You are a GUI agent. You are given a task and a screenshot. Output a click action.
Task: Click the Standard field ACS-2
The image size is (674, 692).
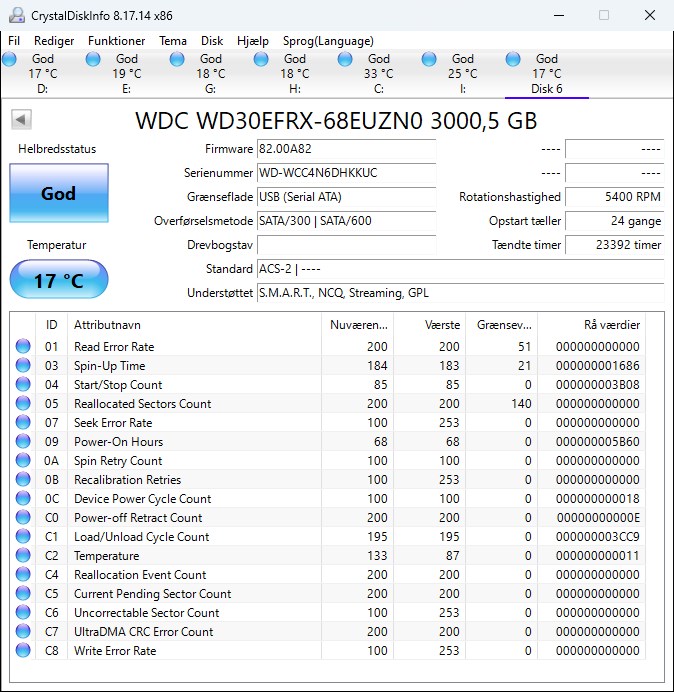[x=460, y=269]
